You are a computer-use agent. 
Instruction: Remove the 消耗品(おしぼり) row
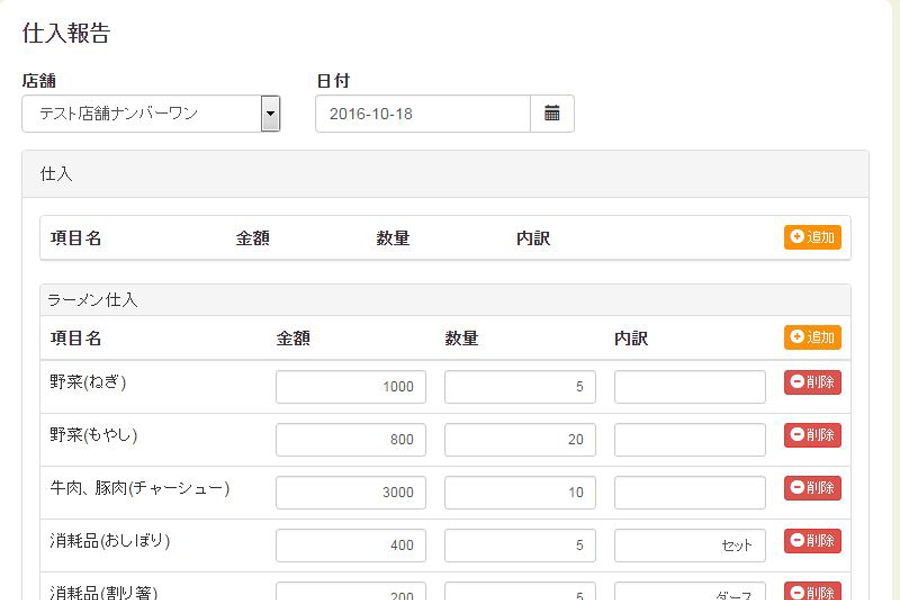(x=812, y=541)
